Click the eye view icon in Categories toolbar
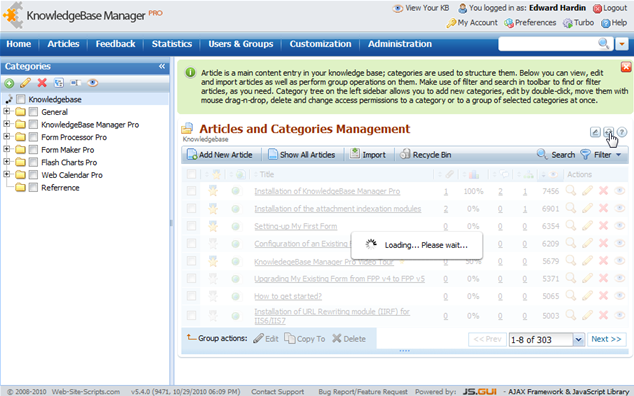The width and height of the screenshot is (634, 396). pos(93,83)
